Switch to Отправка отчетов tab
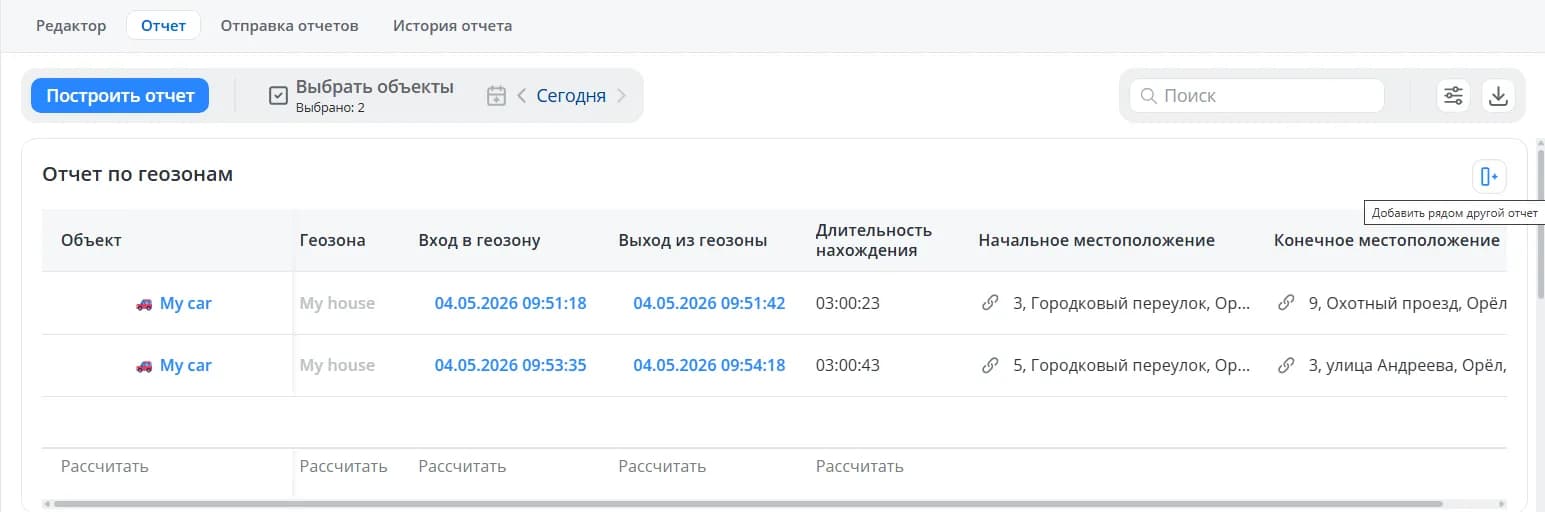This screenshot has width=1545, height=512. pyautogui.click(x=289, y=26)
